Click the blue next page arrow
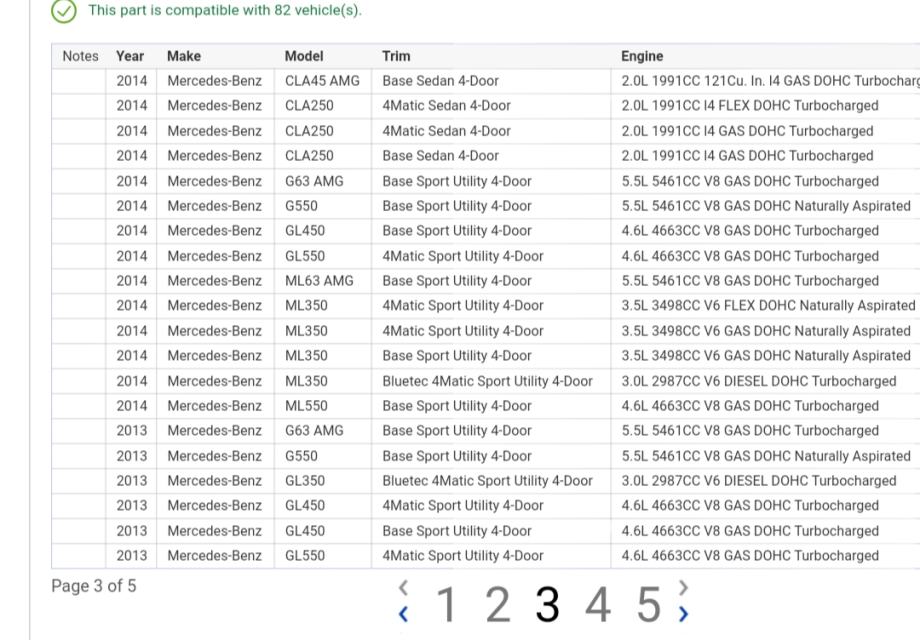Viewport: 920px width, 640px height. pyautogui.click(x=683, y=614)
